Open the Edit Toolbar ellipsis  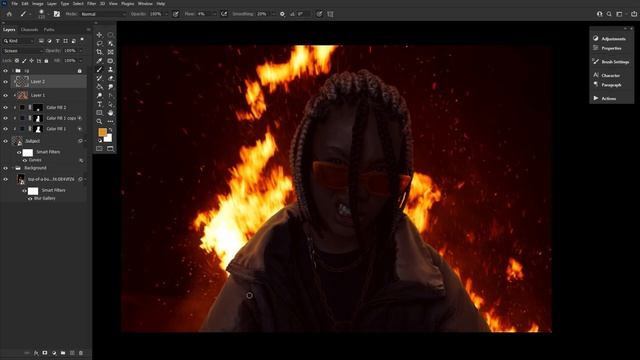pos(111,121)
